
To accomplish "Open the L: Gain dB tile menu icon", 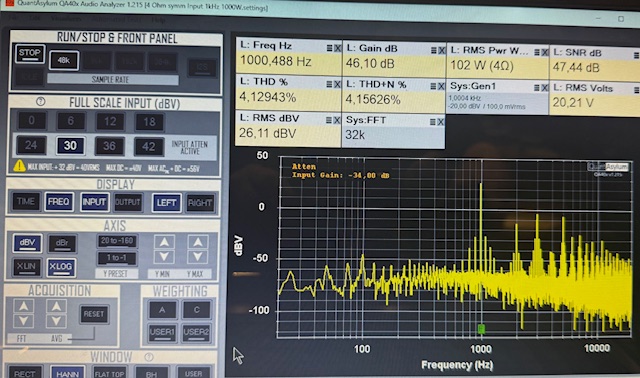I will click(433, 51).
